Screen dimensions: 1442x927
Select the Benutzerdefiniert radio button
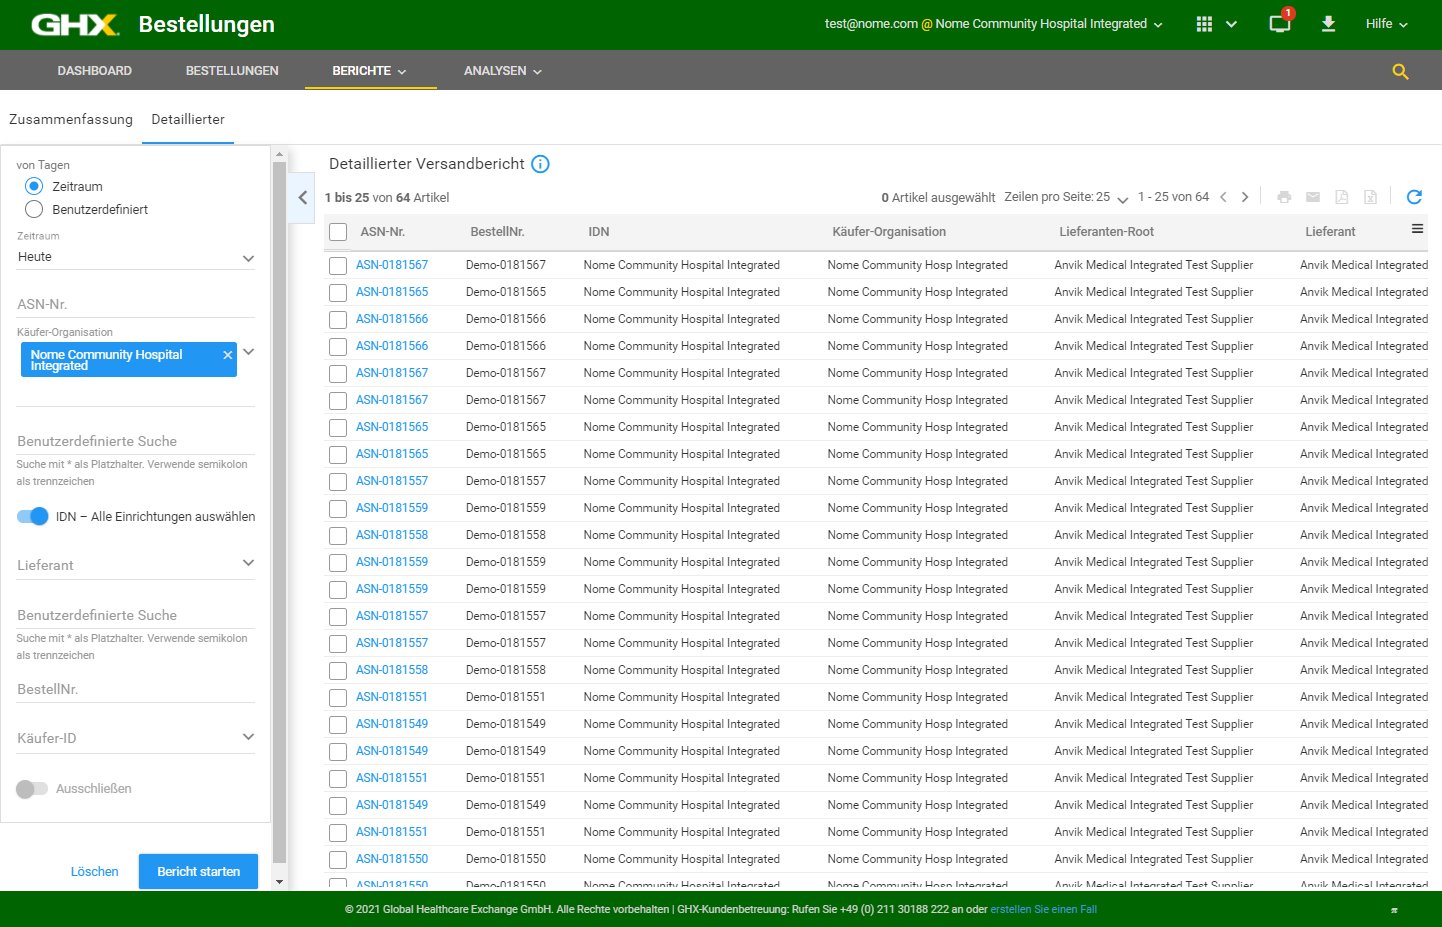(x=34, y=209)
